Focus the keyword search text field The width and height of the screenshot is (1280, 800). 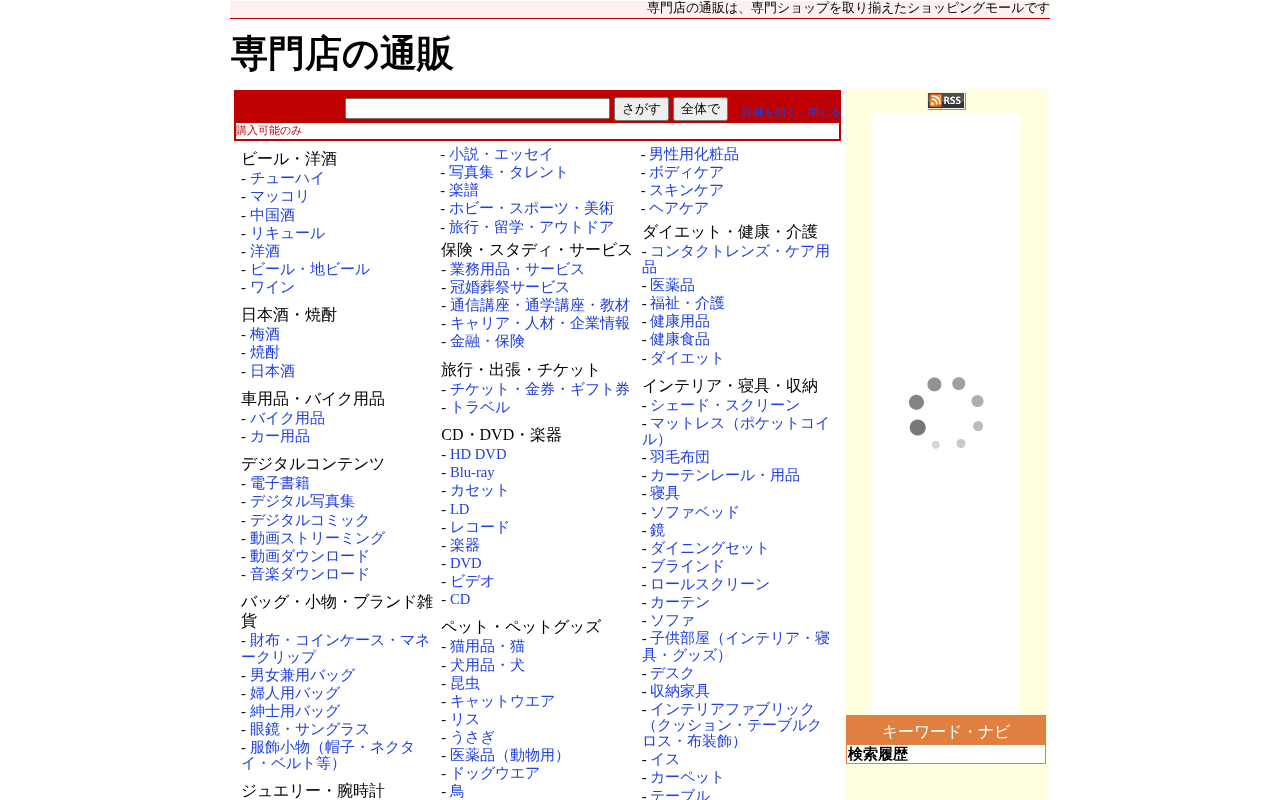[477, 109]
